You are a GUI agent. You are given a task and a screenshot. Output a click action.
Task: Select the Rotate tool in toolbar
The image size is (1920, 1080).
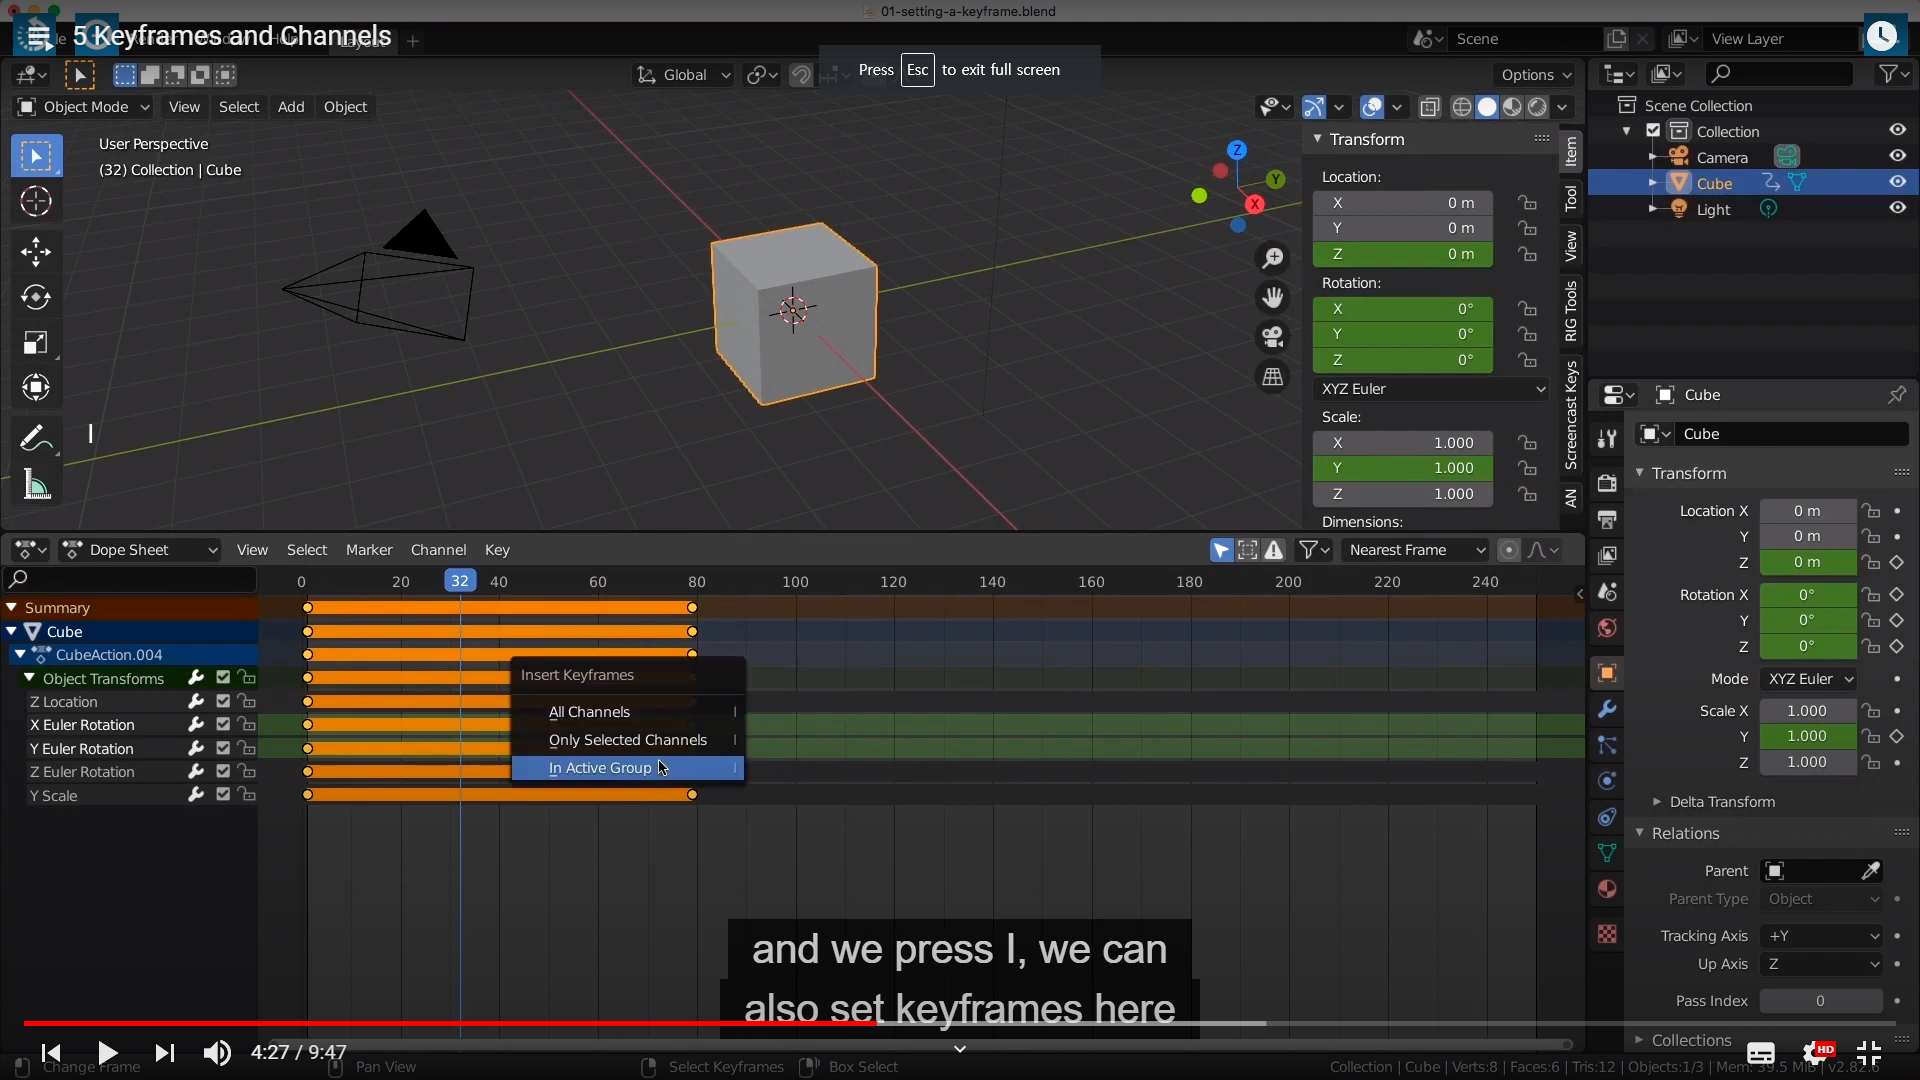[x=36, y=297]
